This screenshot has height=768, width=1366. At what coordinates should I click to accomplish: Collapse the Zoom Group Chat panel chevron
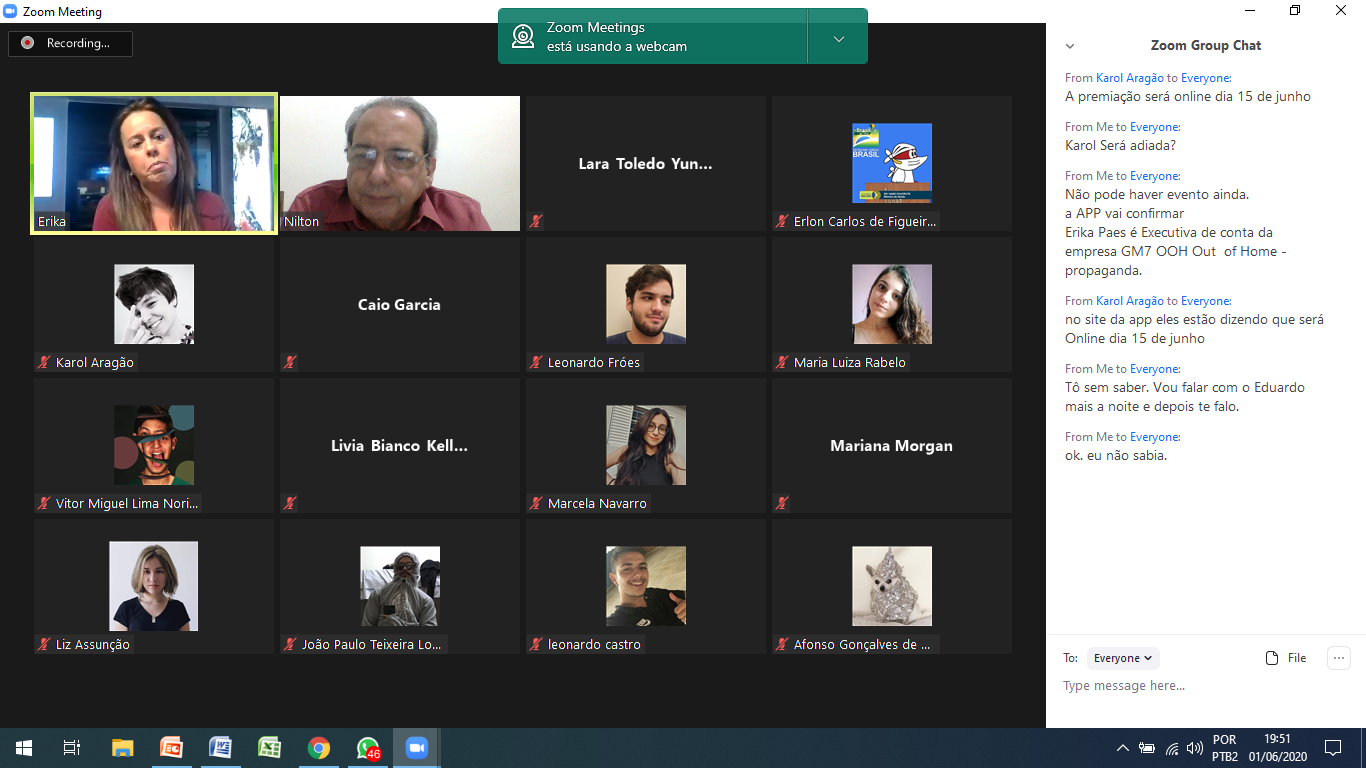pyautogui.click(x=1070, y=46)
